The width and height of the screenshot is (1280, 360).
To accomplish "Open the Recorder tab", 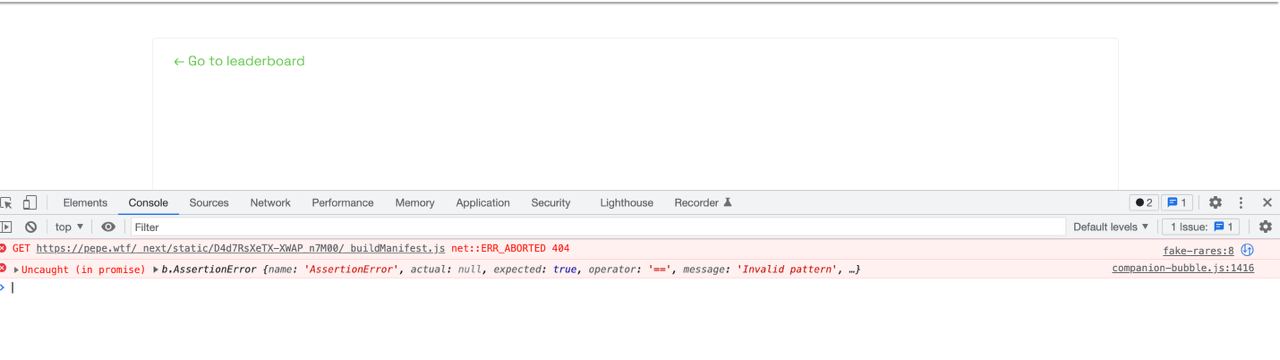I will (703, 202).
